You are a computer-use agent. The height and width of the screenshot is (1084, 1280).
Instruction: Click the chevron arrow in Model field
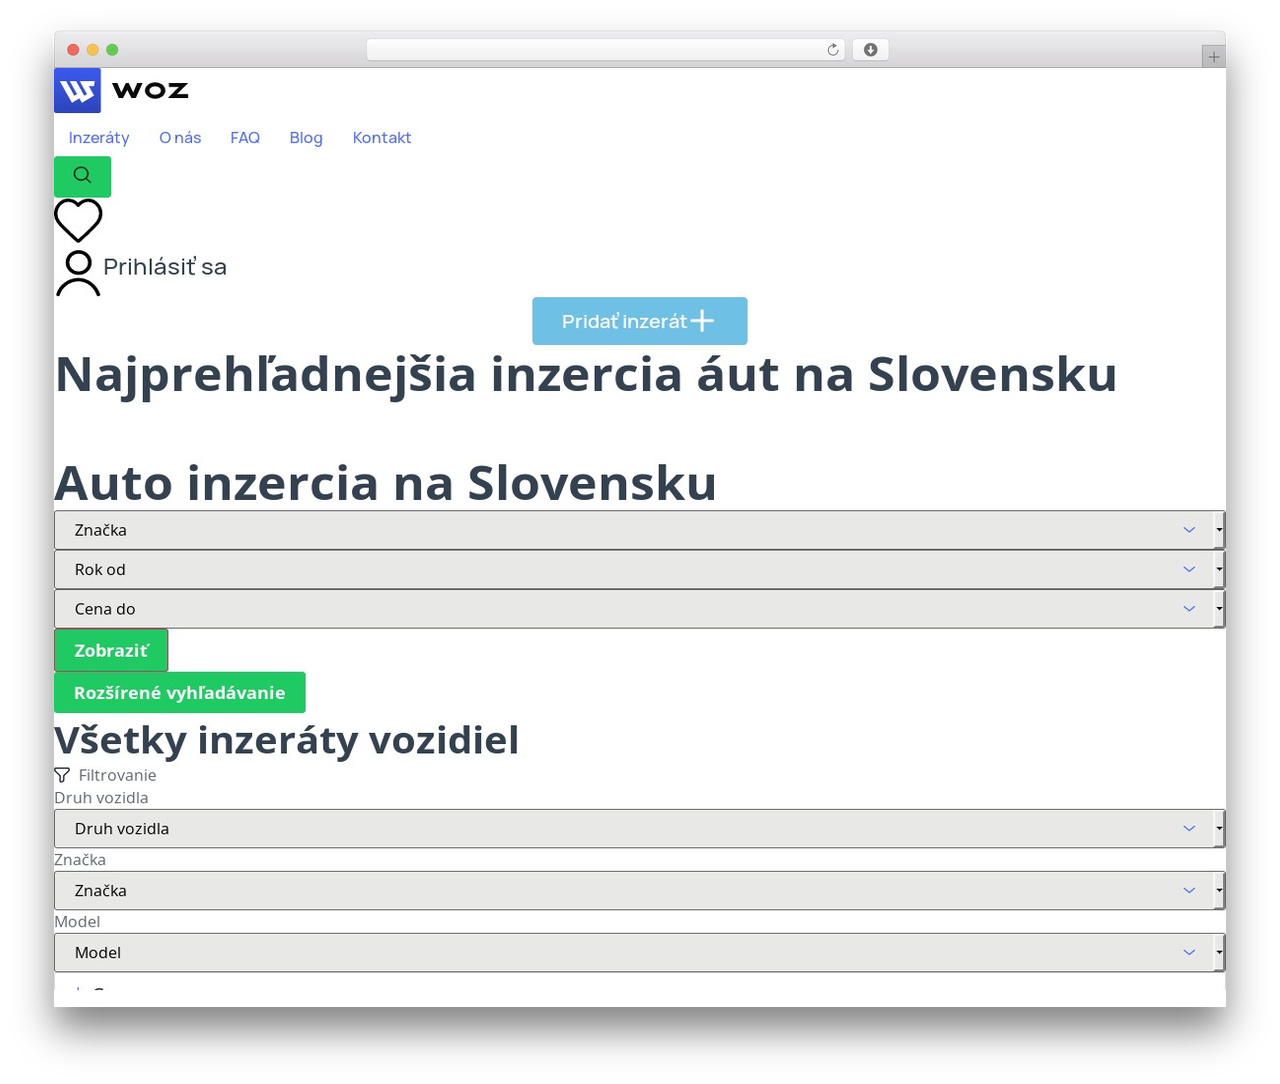(x=1189, y=953)
